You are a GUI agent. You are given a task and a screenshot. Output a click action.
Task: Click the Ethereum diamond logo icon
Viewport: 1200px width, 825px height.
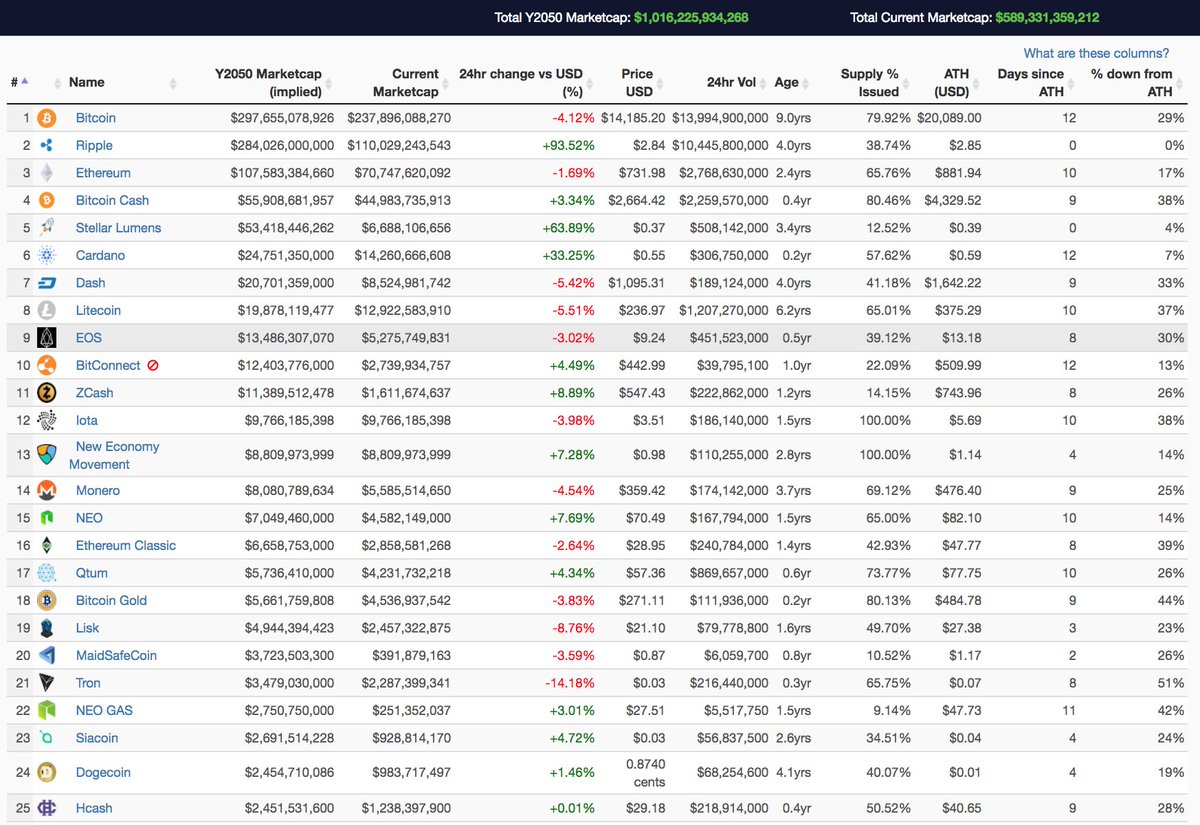tap(47, 173)
